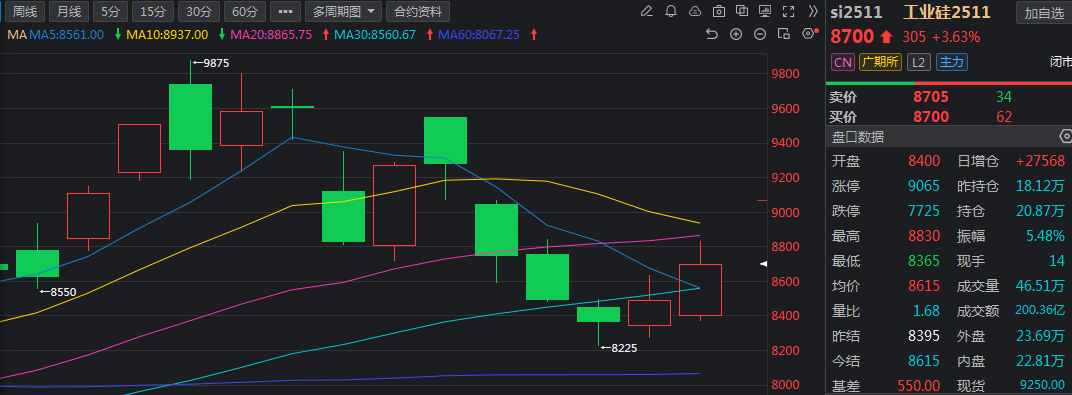Viewport: 1072px width, 395px height.
Task: Expand the toolbar with double chevron
Action: (813, 11)
